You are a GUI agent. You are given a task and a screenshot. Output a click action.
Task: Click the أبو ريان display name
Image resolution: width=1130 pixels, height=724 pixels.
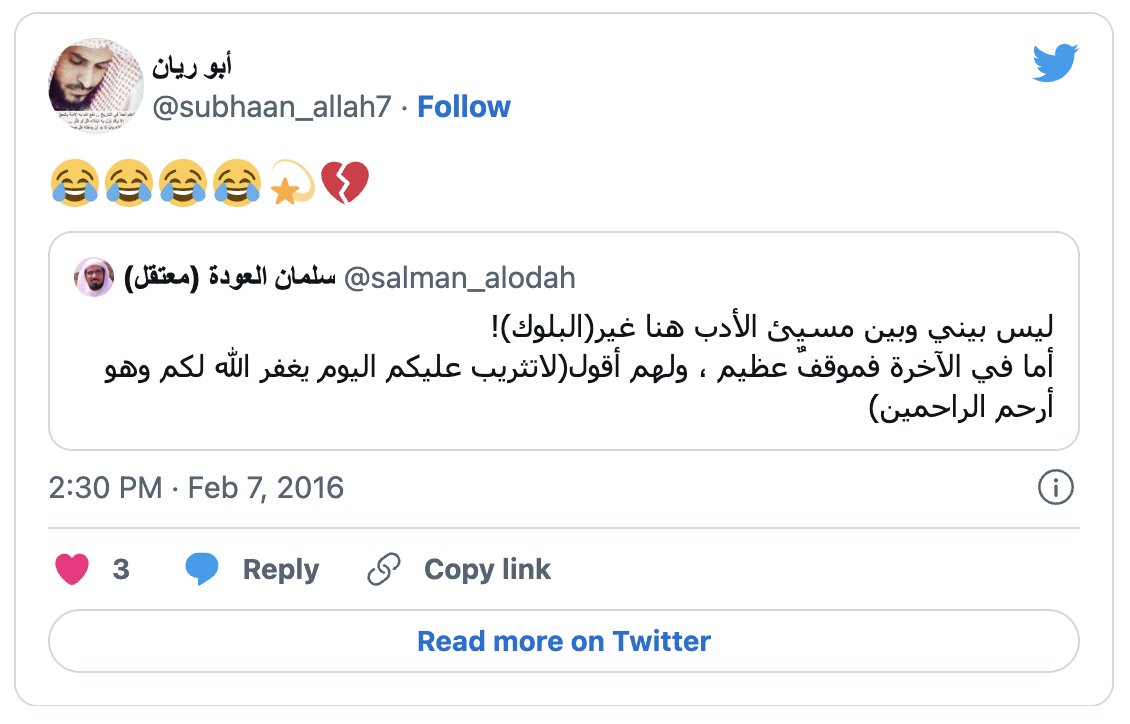coord(192,67)
